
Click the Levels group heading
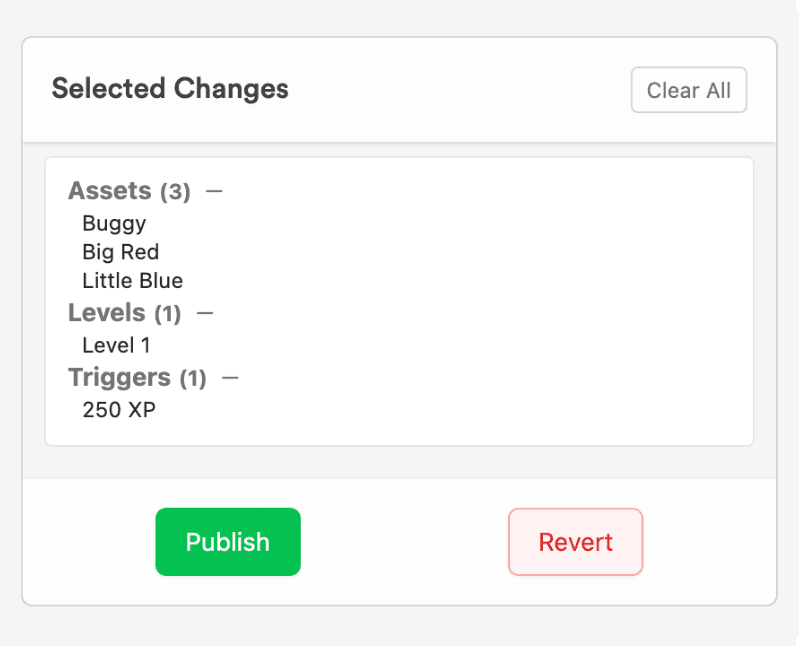pyautogui.click(x=106, y=313)
